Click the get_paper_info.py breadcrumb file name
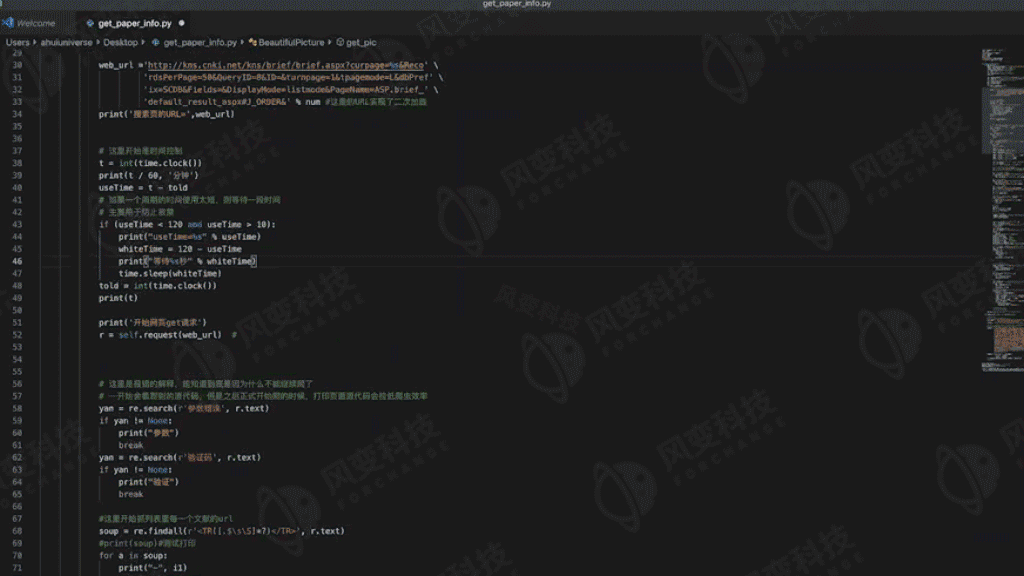This screenshot has height=576, width=1024. pos(200,42)
